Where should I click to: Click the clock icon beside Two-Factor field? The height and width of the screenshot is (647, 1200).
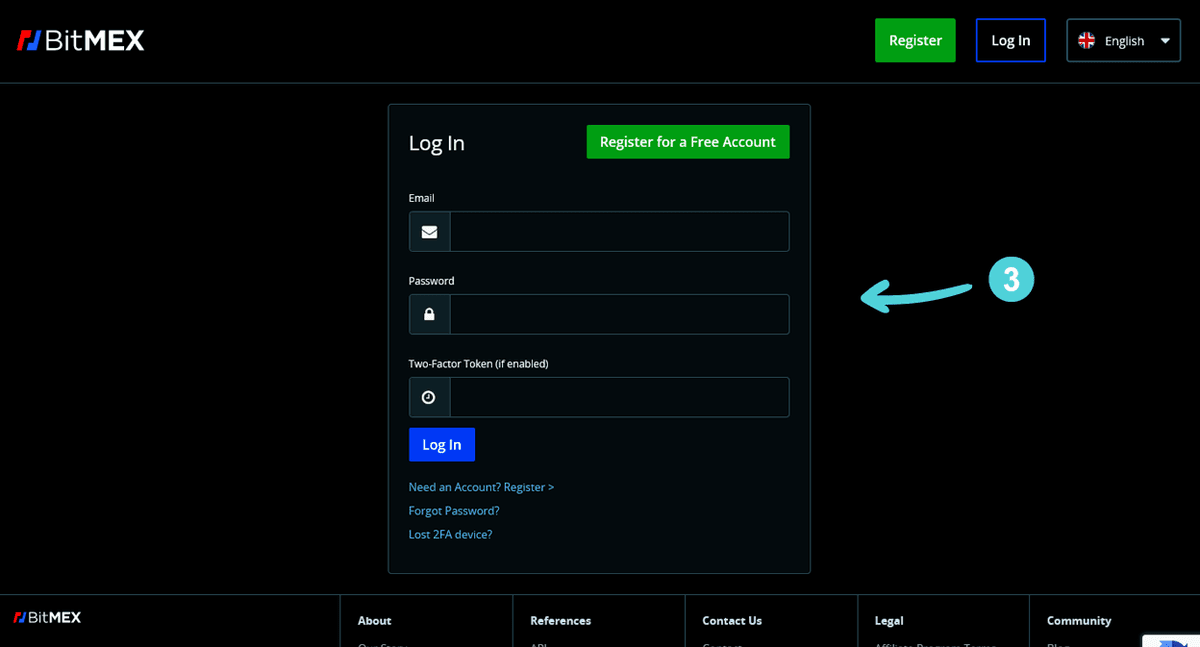pyautogui.click(x=429, y=397)
